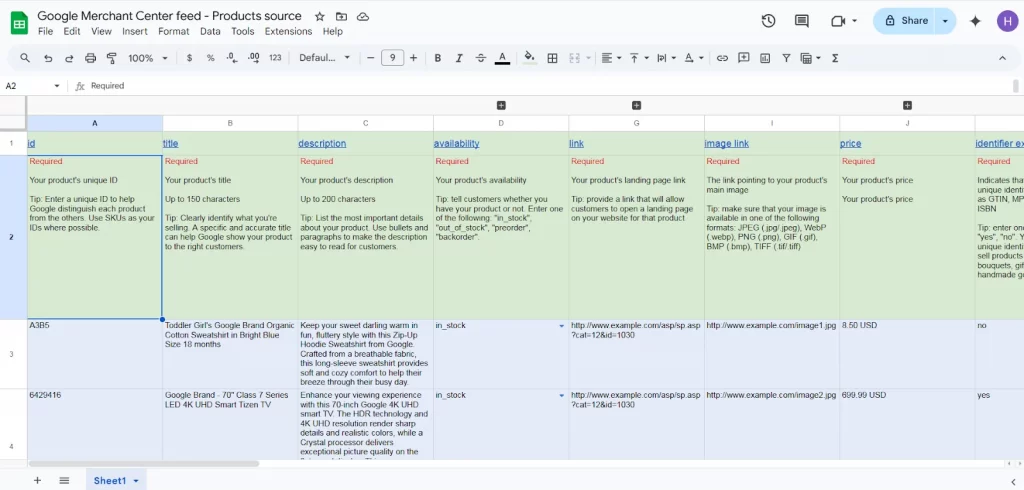
Task: Star this spreadsheet document
Action: [x=319, y=16]
